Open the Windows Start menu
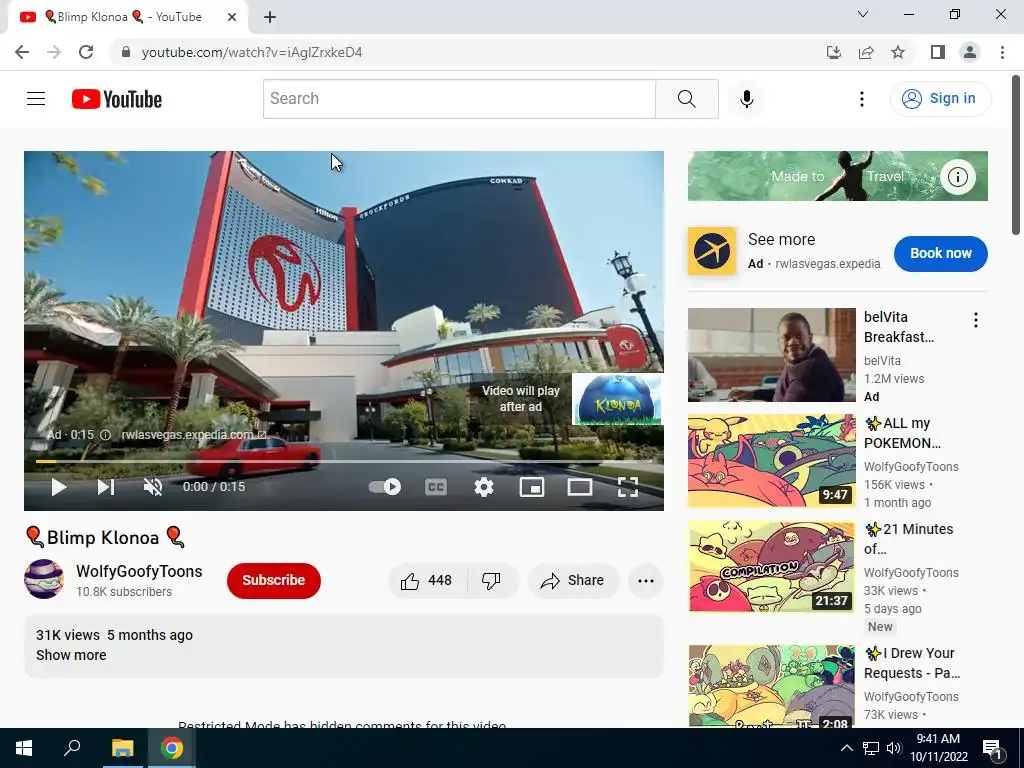 click(x=24, y=748)
